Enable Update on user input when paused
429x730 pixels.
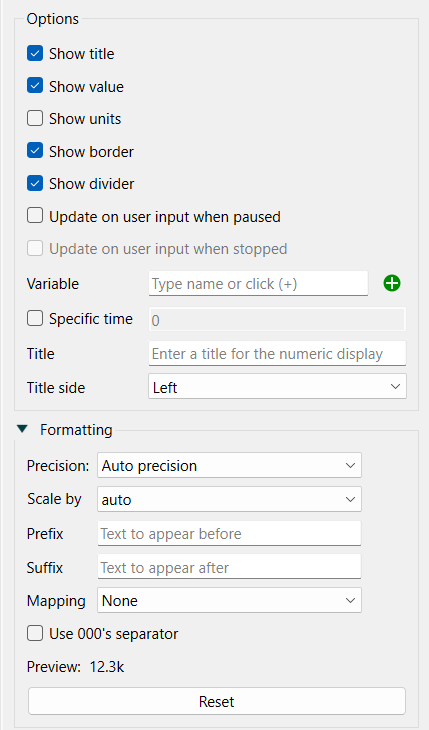pos(35,216)
